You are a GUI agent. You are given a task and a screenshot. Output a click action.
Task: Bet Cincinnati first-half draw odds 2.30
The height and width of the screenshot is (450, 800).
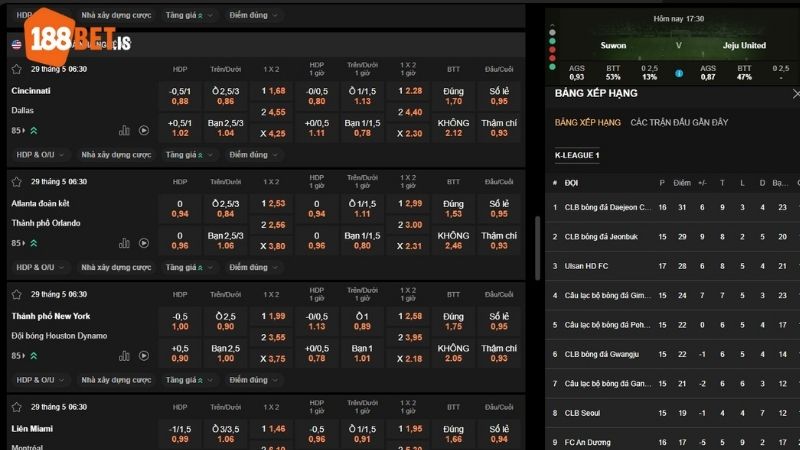409,134
